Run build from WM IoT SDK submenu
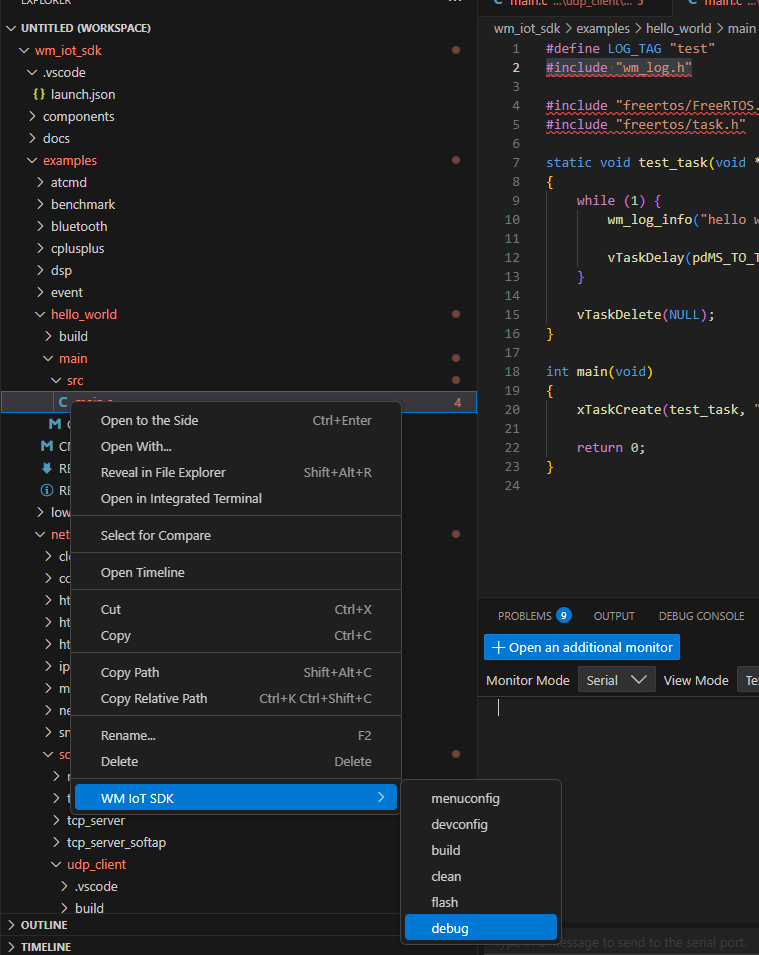The width and height of the screenshot is (759, 955). click(x=481, y=850)
